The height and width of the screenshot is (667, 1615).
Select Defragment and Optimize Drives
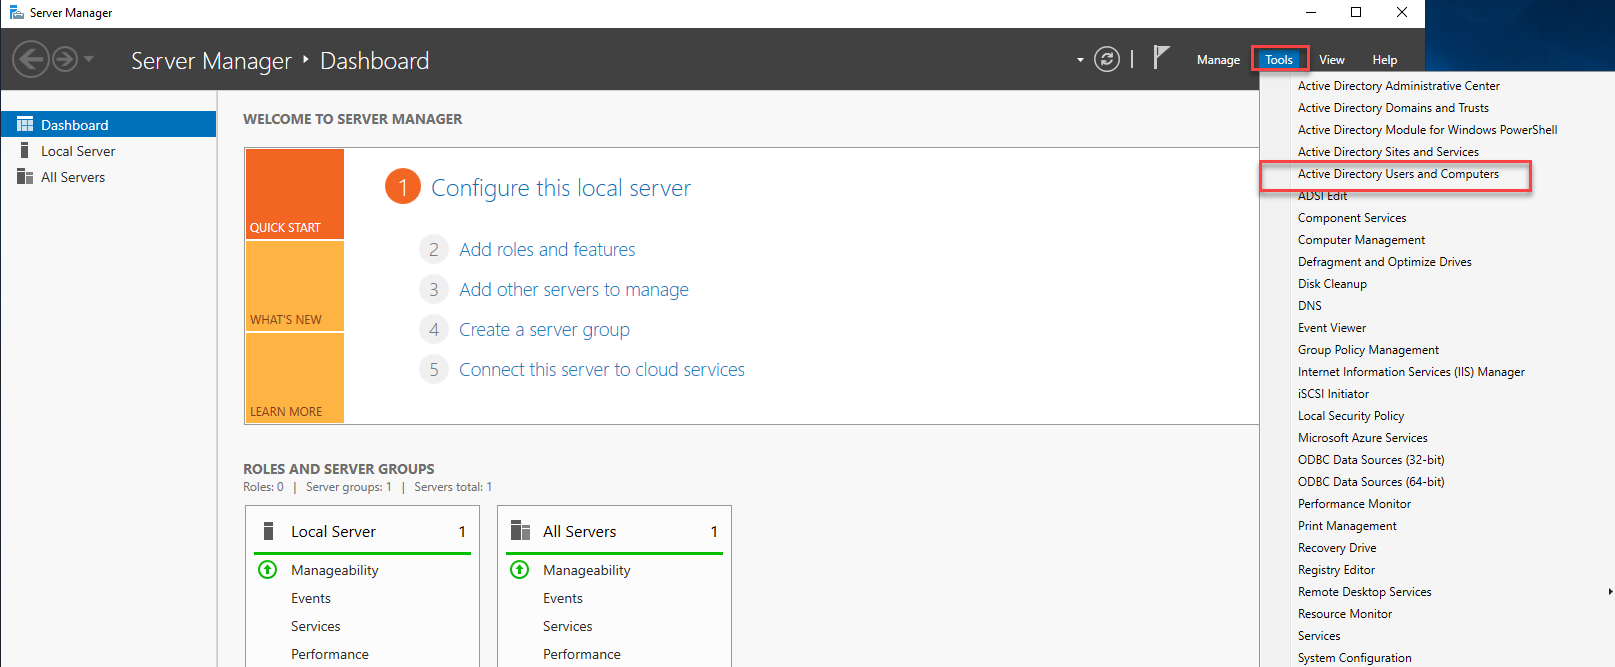point(1385,262)
